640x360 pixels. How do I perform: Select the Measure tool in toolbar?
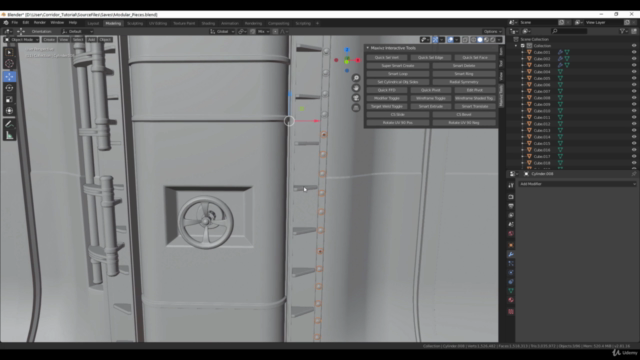(x=9, y=136)
